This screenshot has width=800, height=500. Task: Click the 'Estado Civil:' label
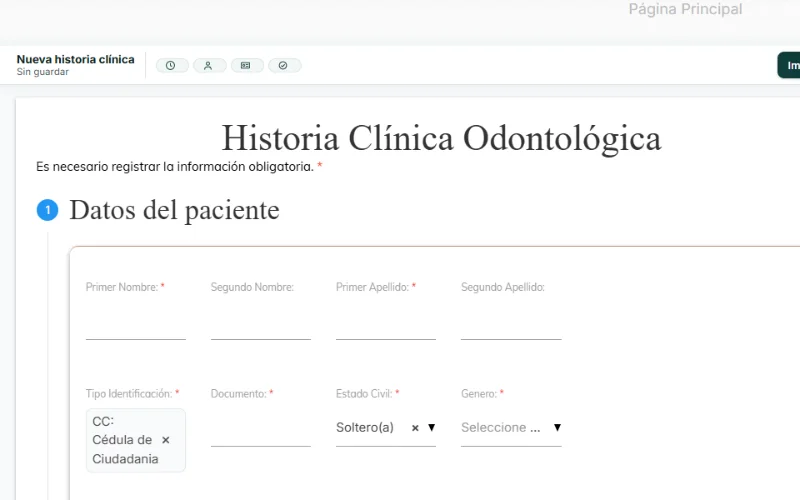coord(364,394)
